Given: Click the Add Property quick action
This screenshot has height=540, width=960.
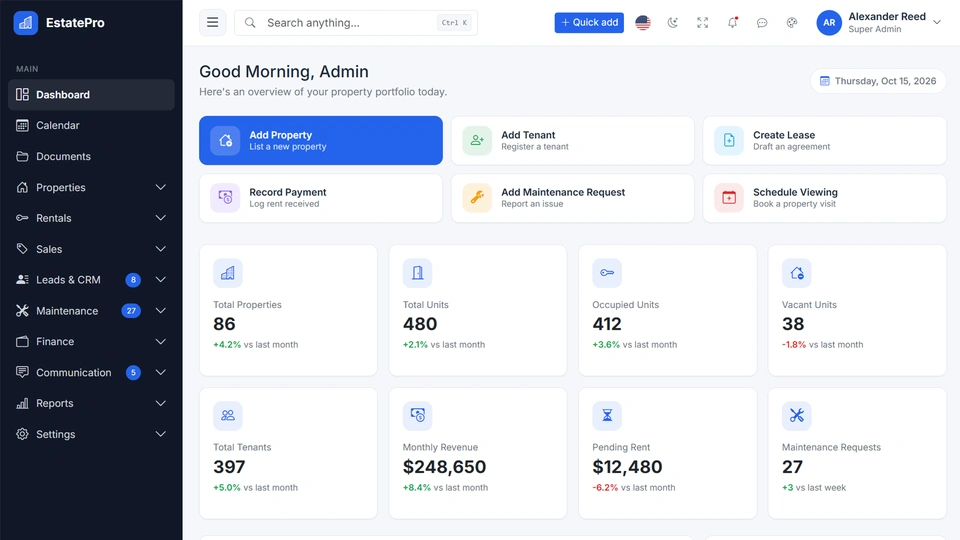Looking at the screenshot, I should tap(321, 140).
